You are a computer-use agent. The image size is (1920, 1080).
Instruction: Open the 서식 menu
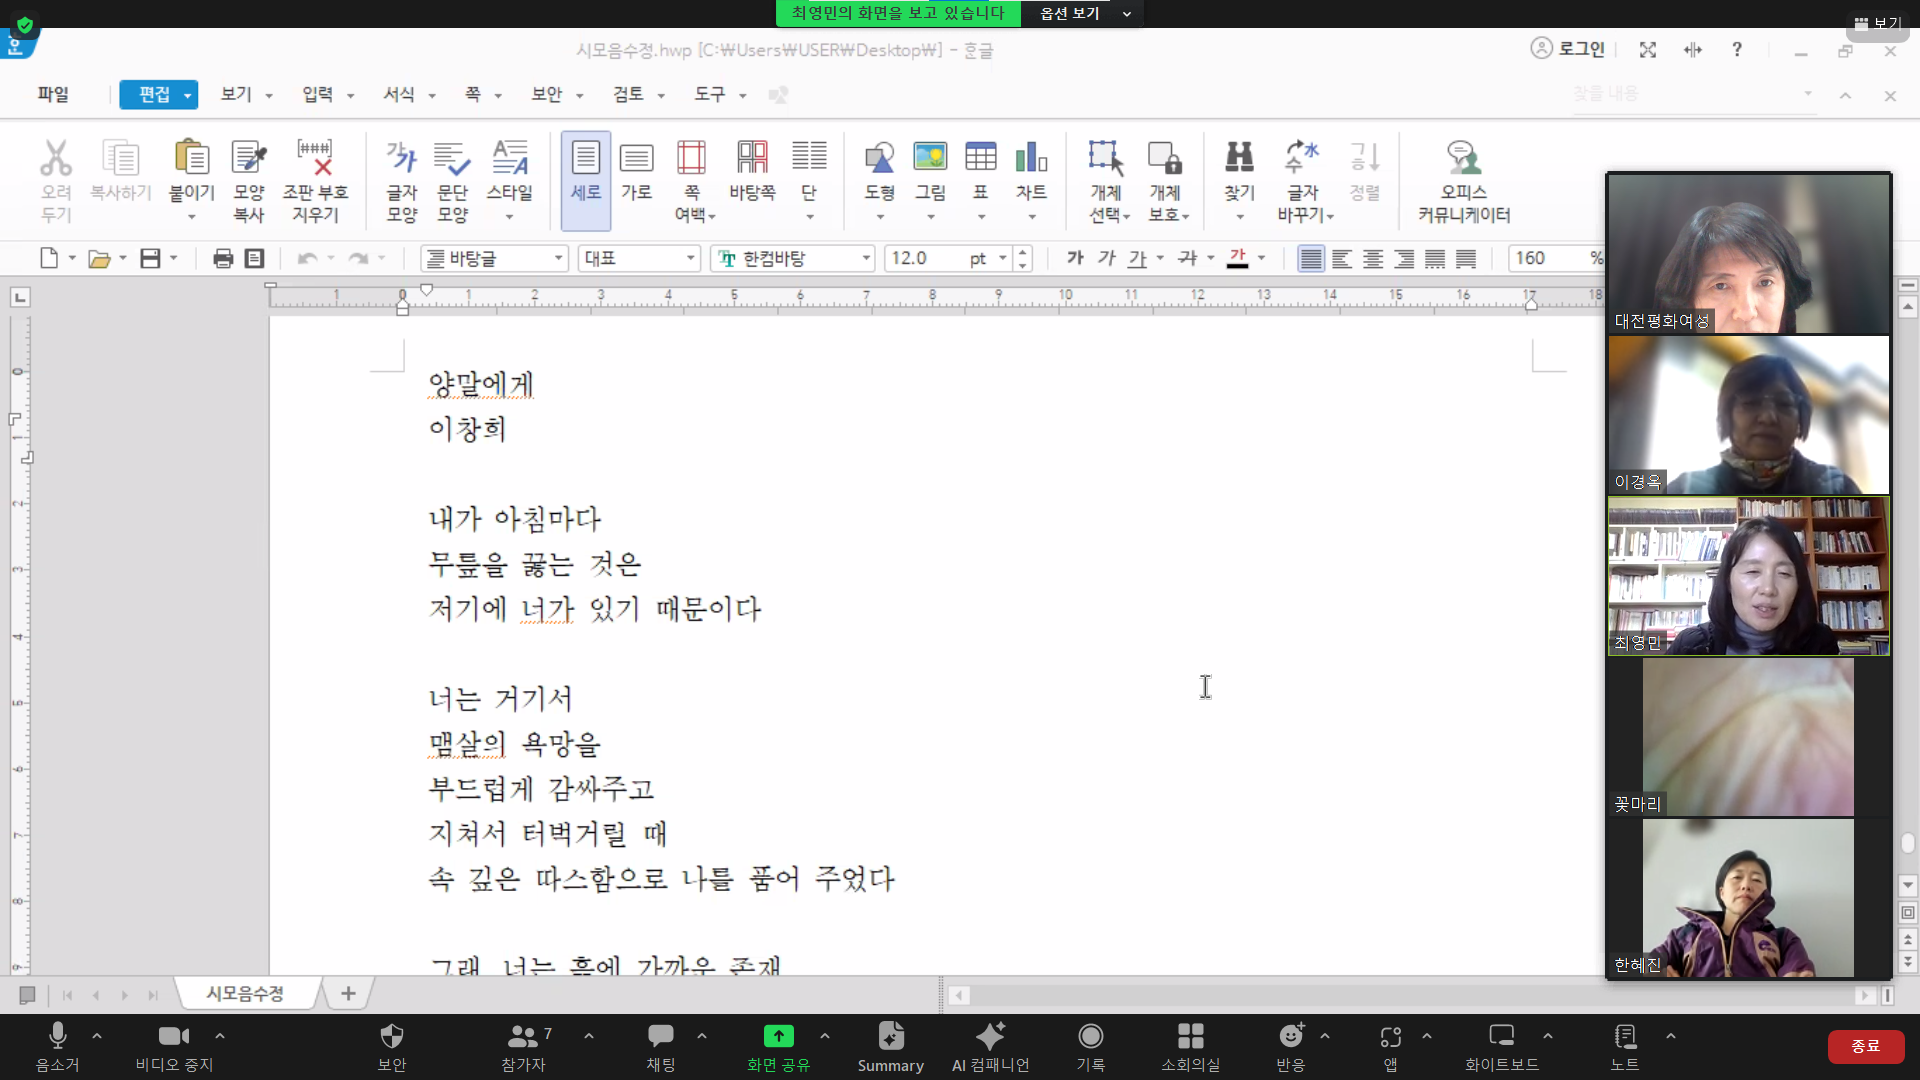pos(399,94)
